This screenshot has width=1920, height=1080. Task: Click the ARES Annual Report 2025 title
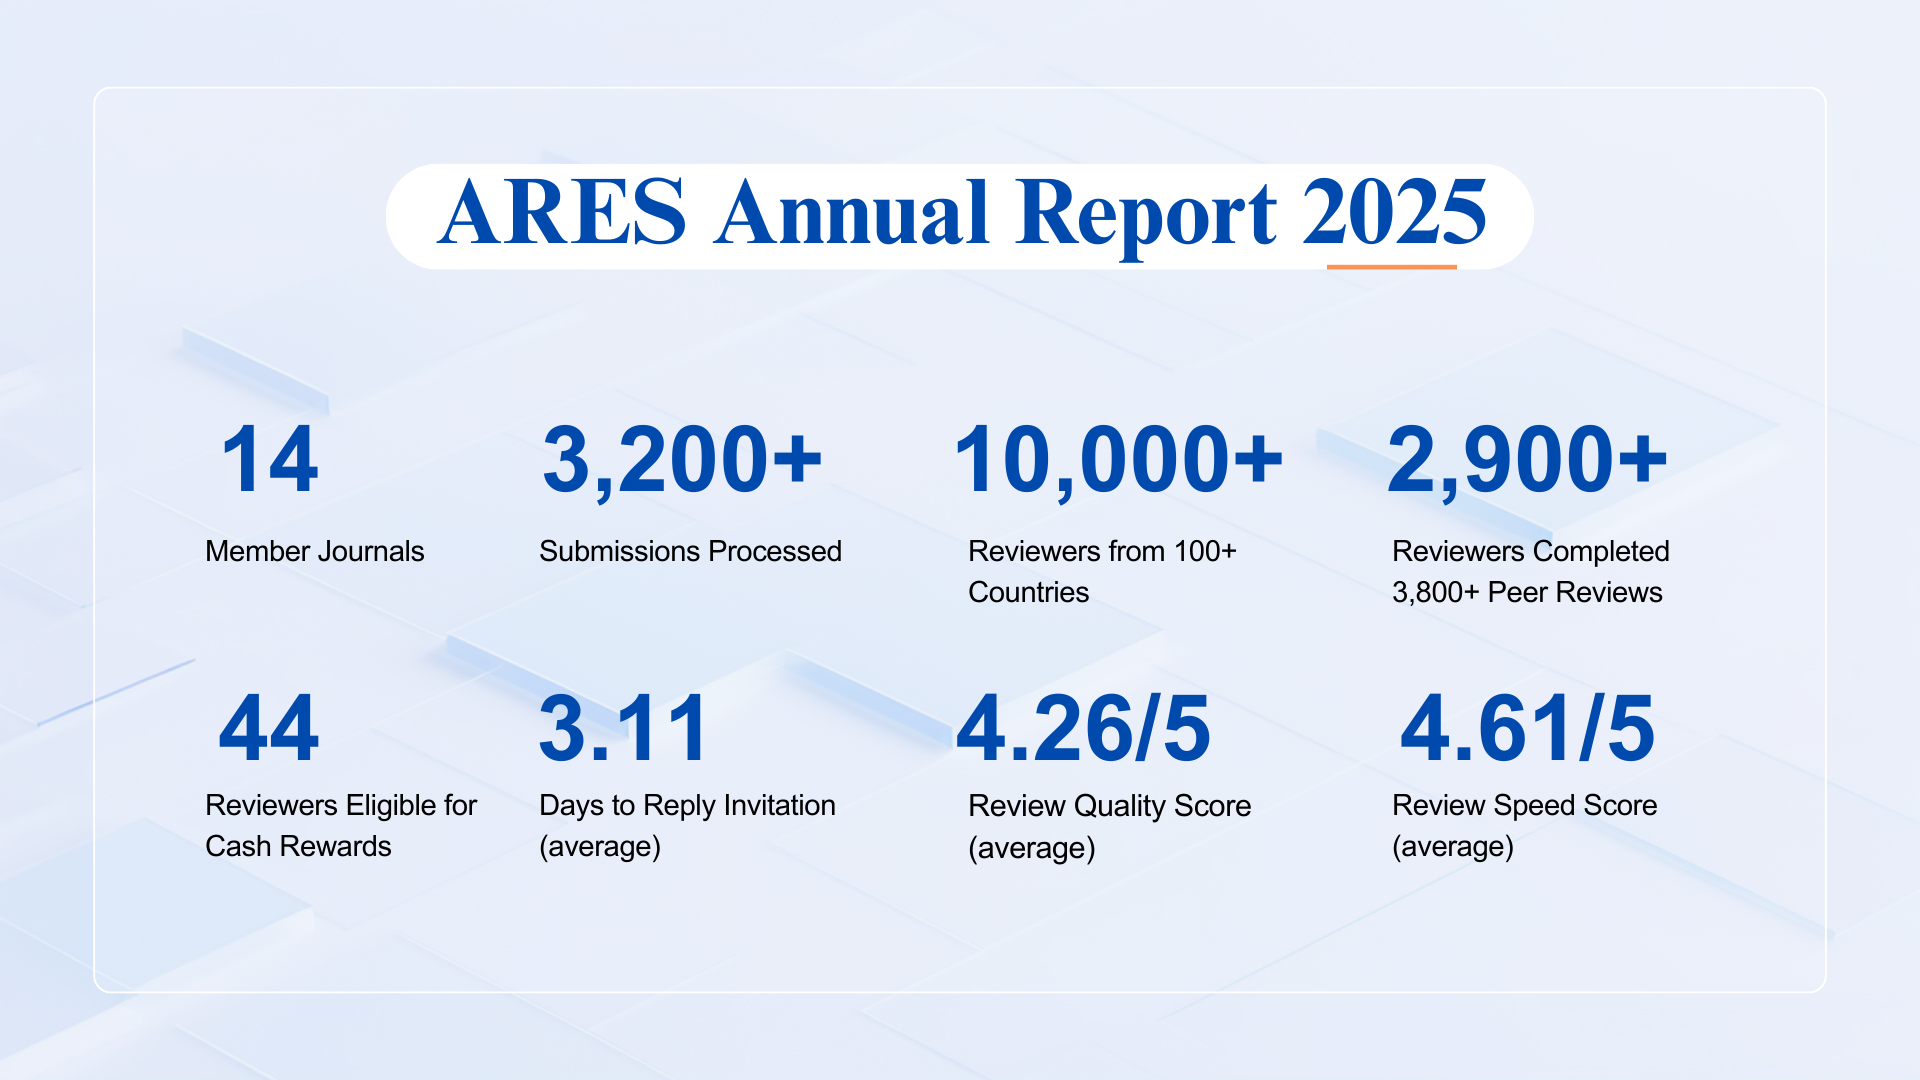pyautogui.click(x=960, y=215)
